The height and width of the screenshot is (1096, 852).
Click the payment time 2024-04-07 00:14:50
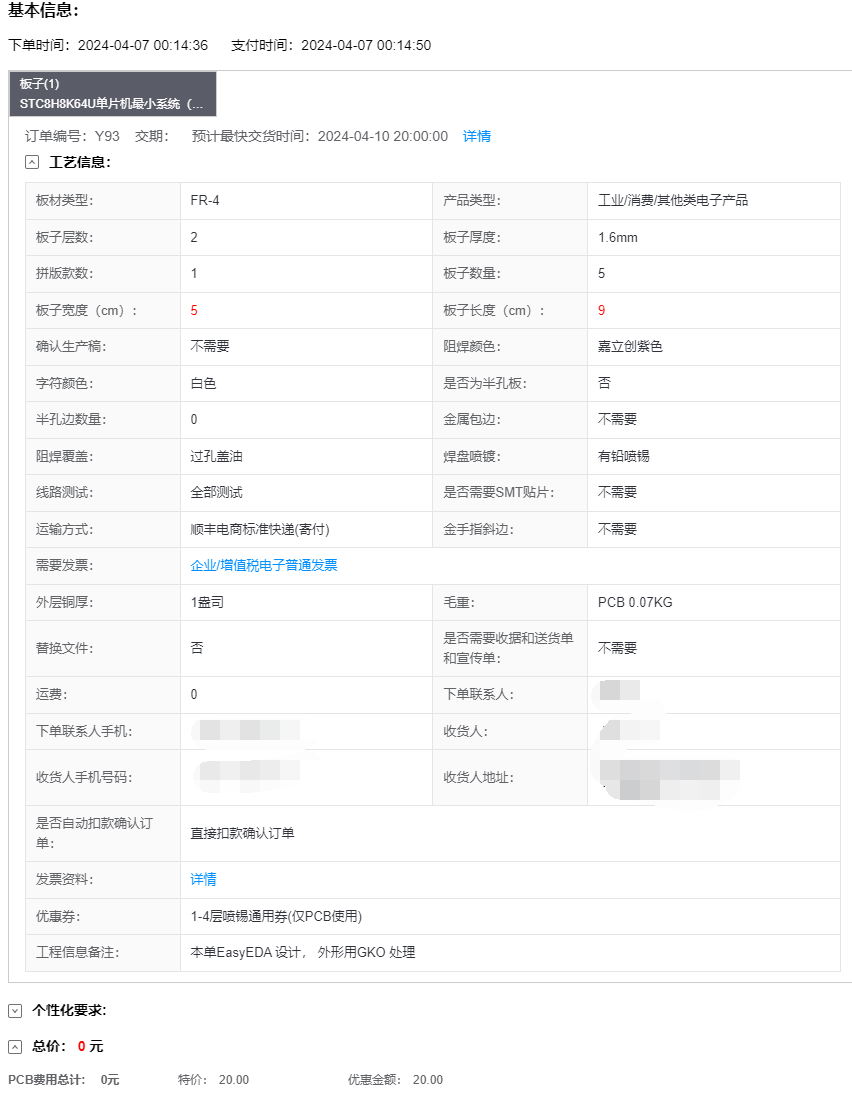pyautogui.click(x=366, y=45)
